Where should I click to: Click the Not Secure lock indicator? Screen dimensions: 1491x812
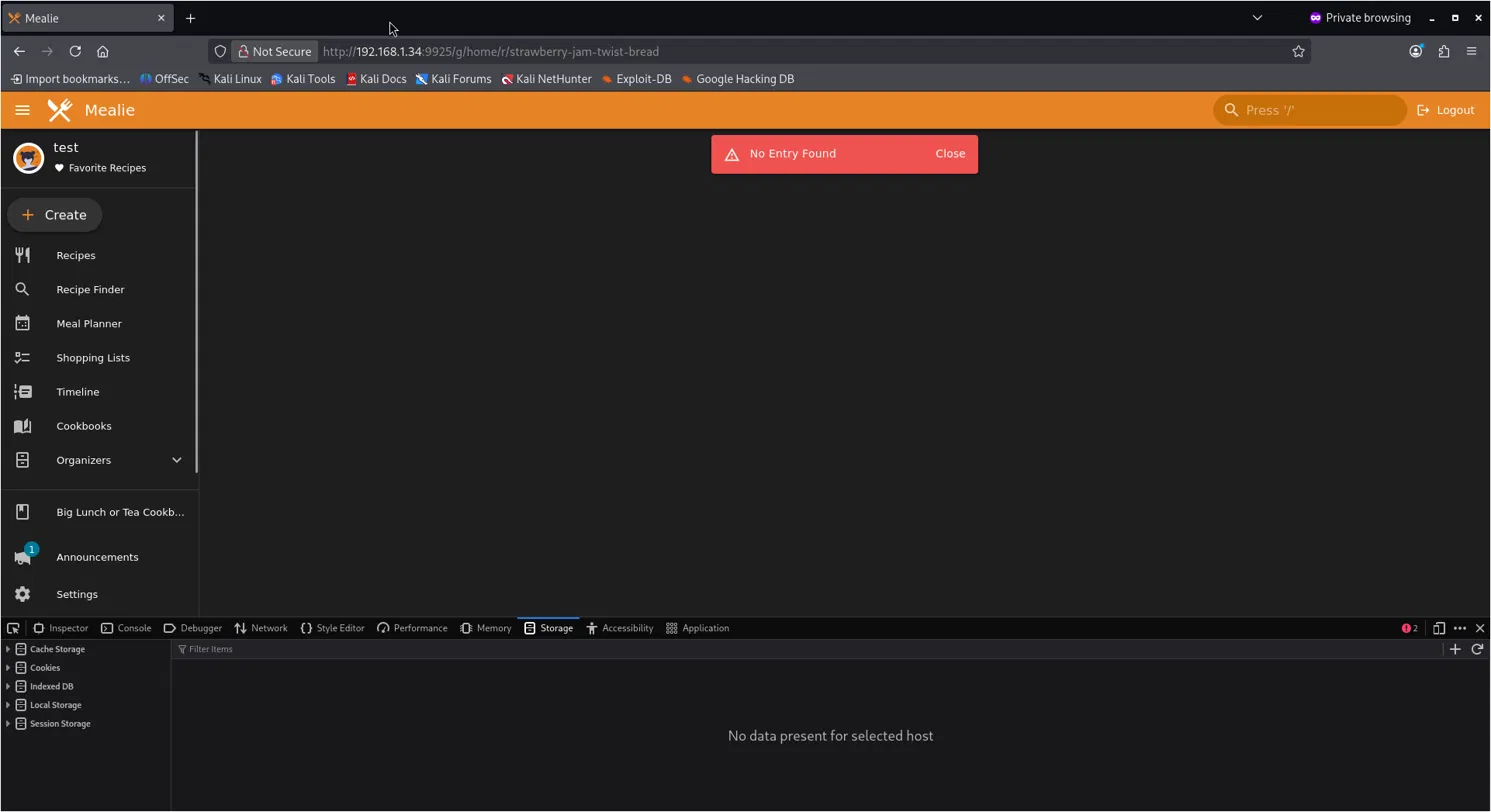(x=274, y=51)
